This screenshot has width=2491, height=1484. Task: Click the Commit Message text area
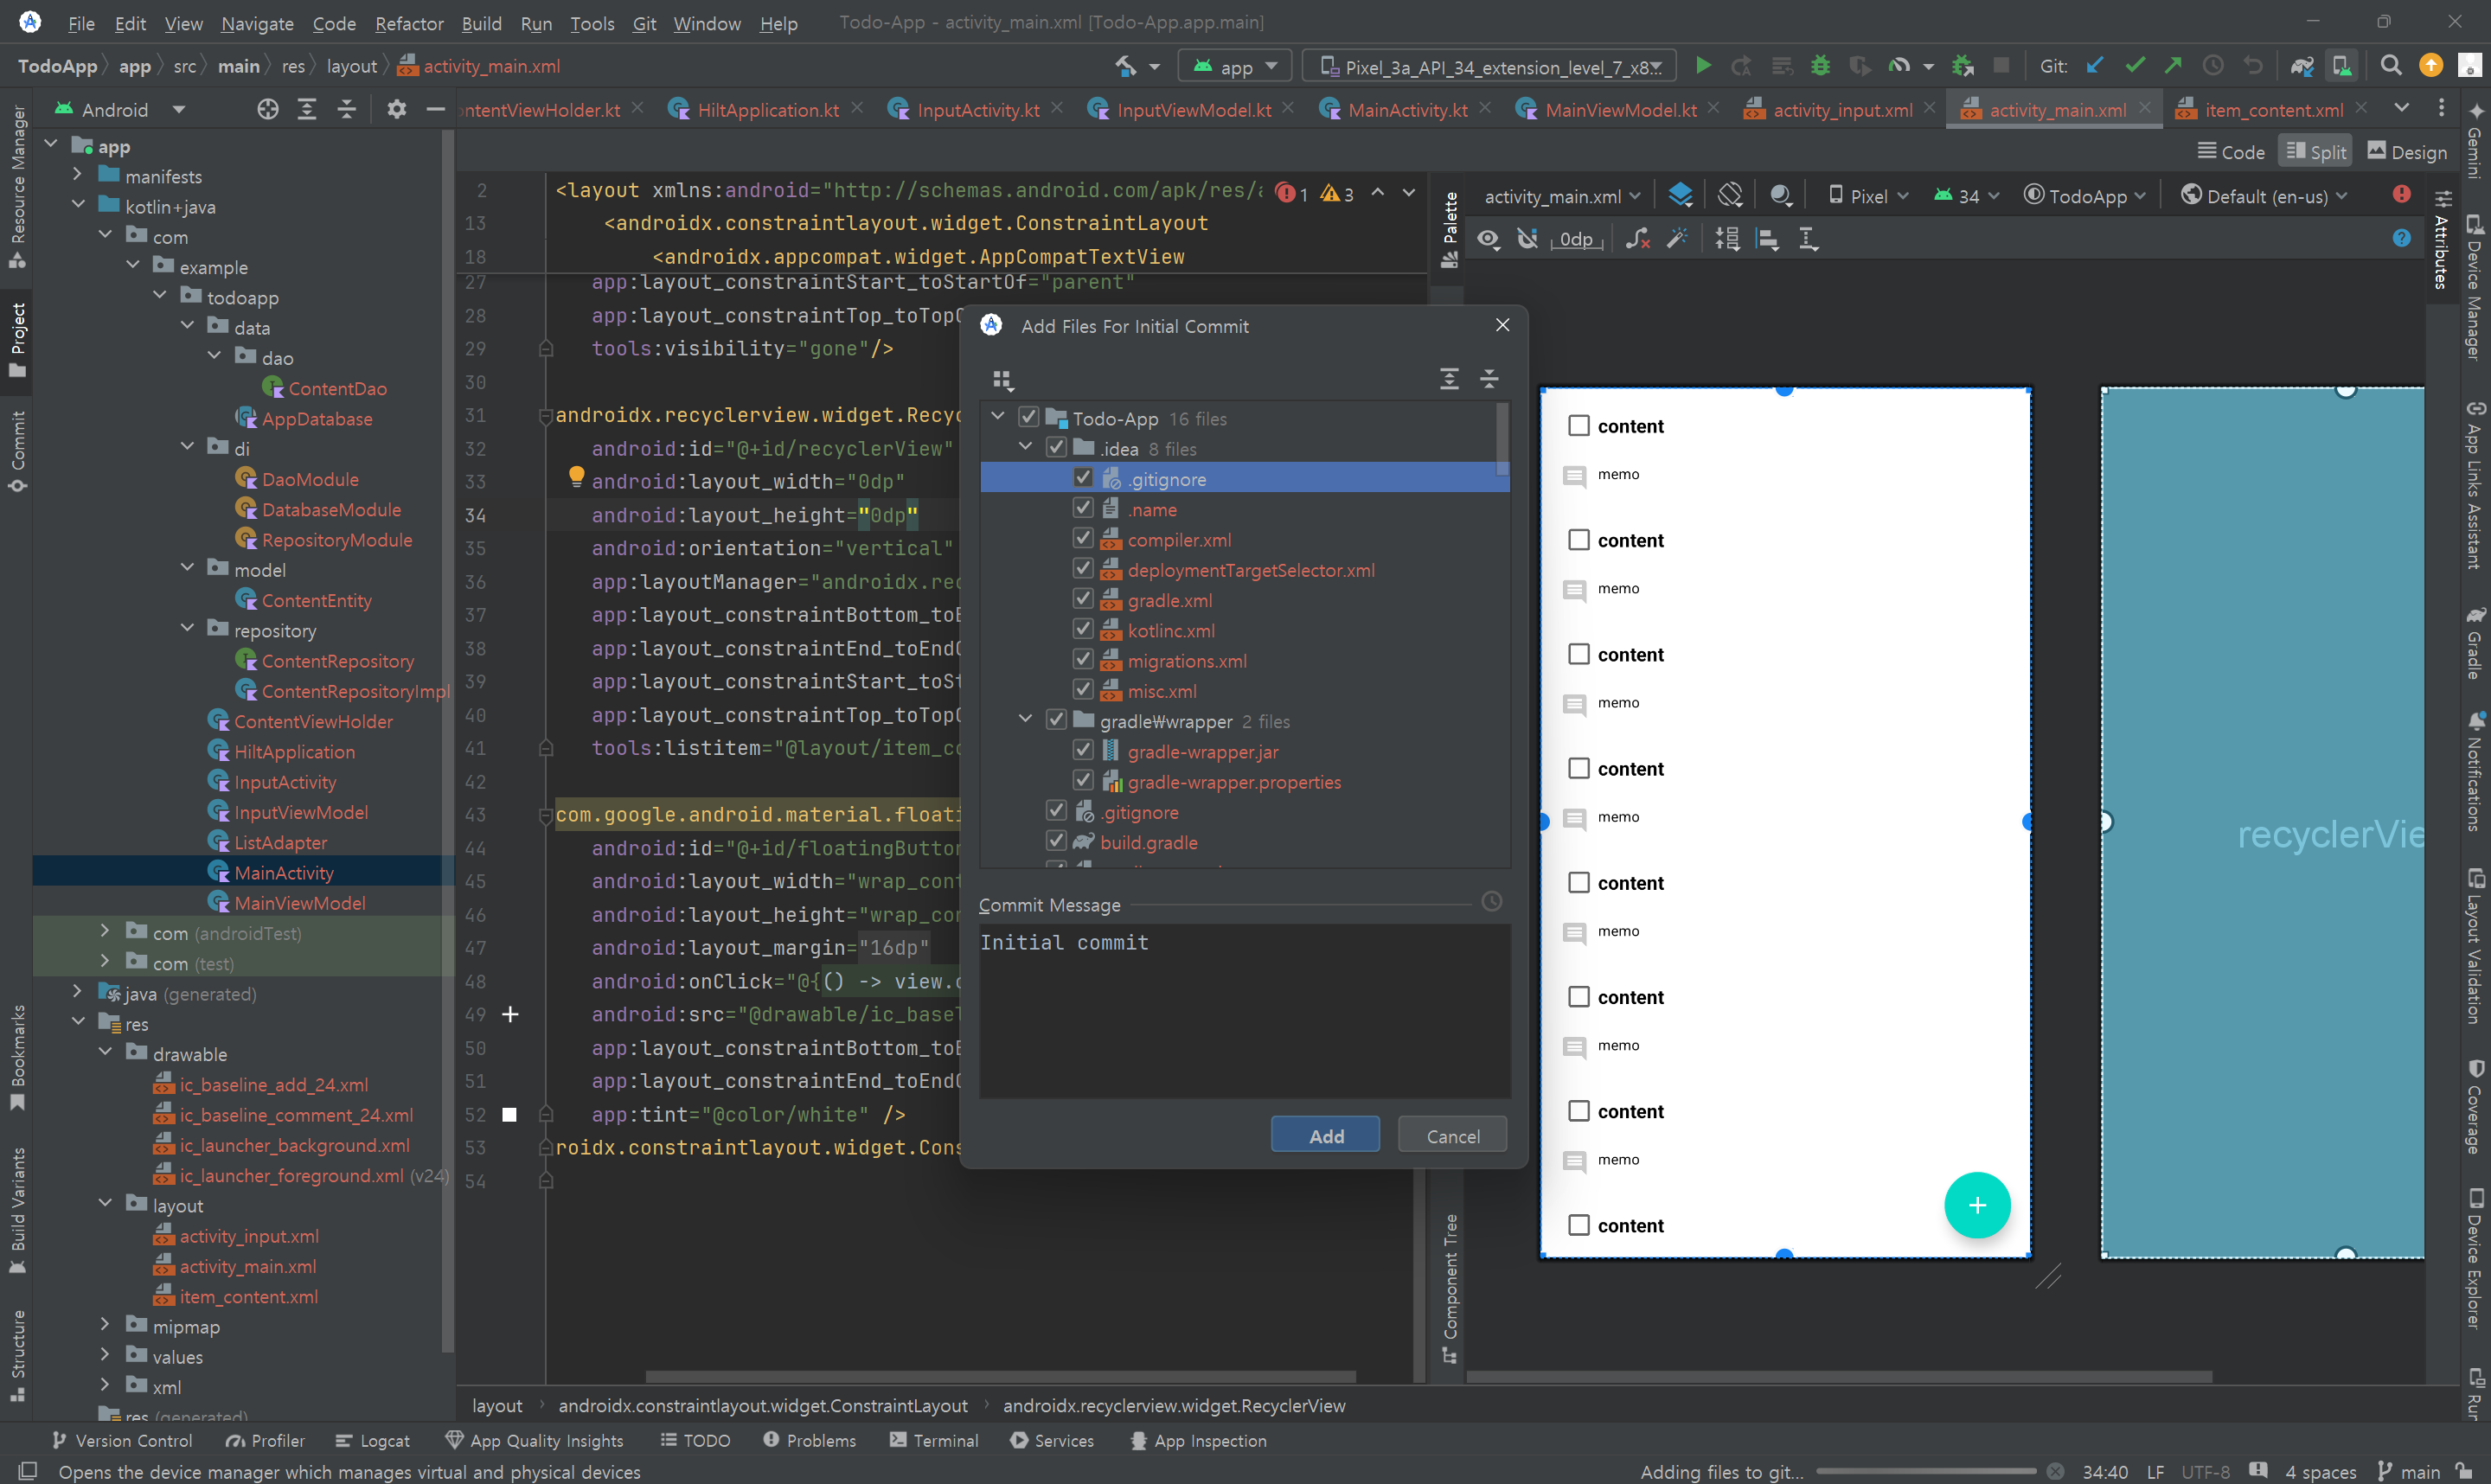click(1244, 1010)
